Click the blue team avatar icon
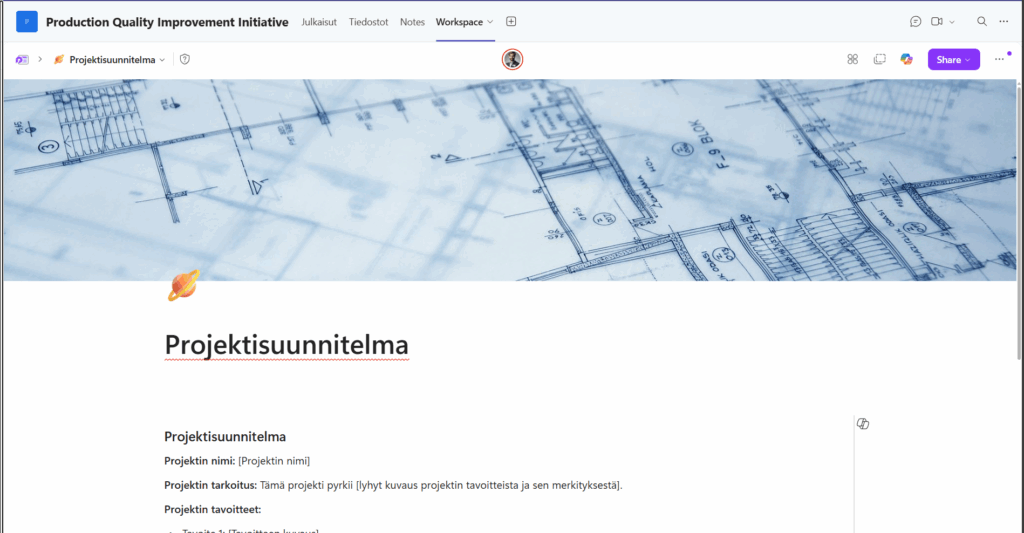Image resolution: width=1024 pixels, height=533 pixels. click(27, 22)
